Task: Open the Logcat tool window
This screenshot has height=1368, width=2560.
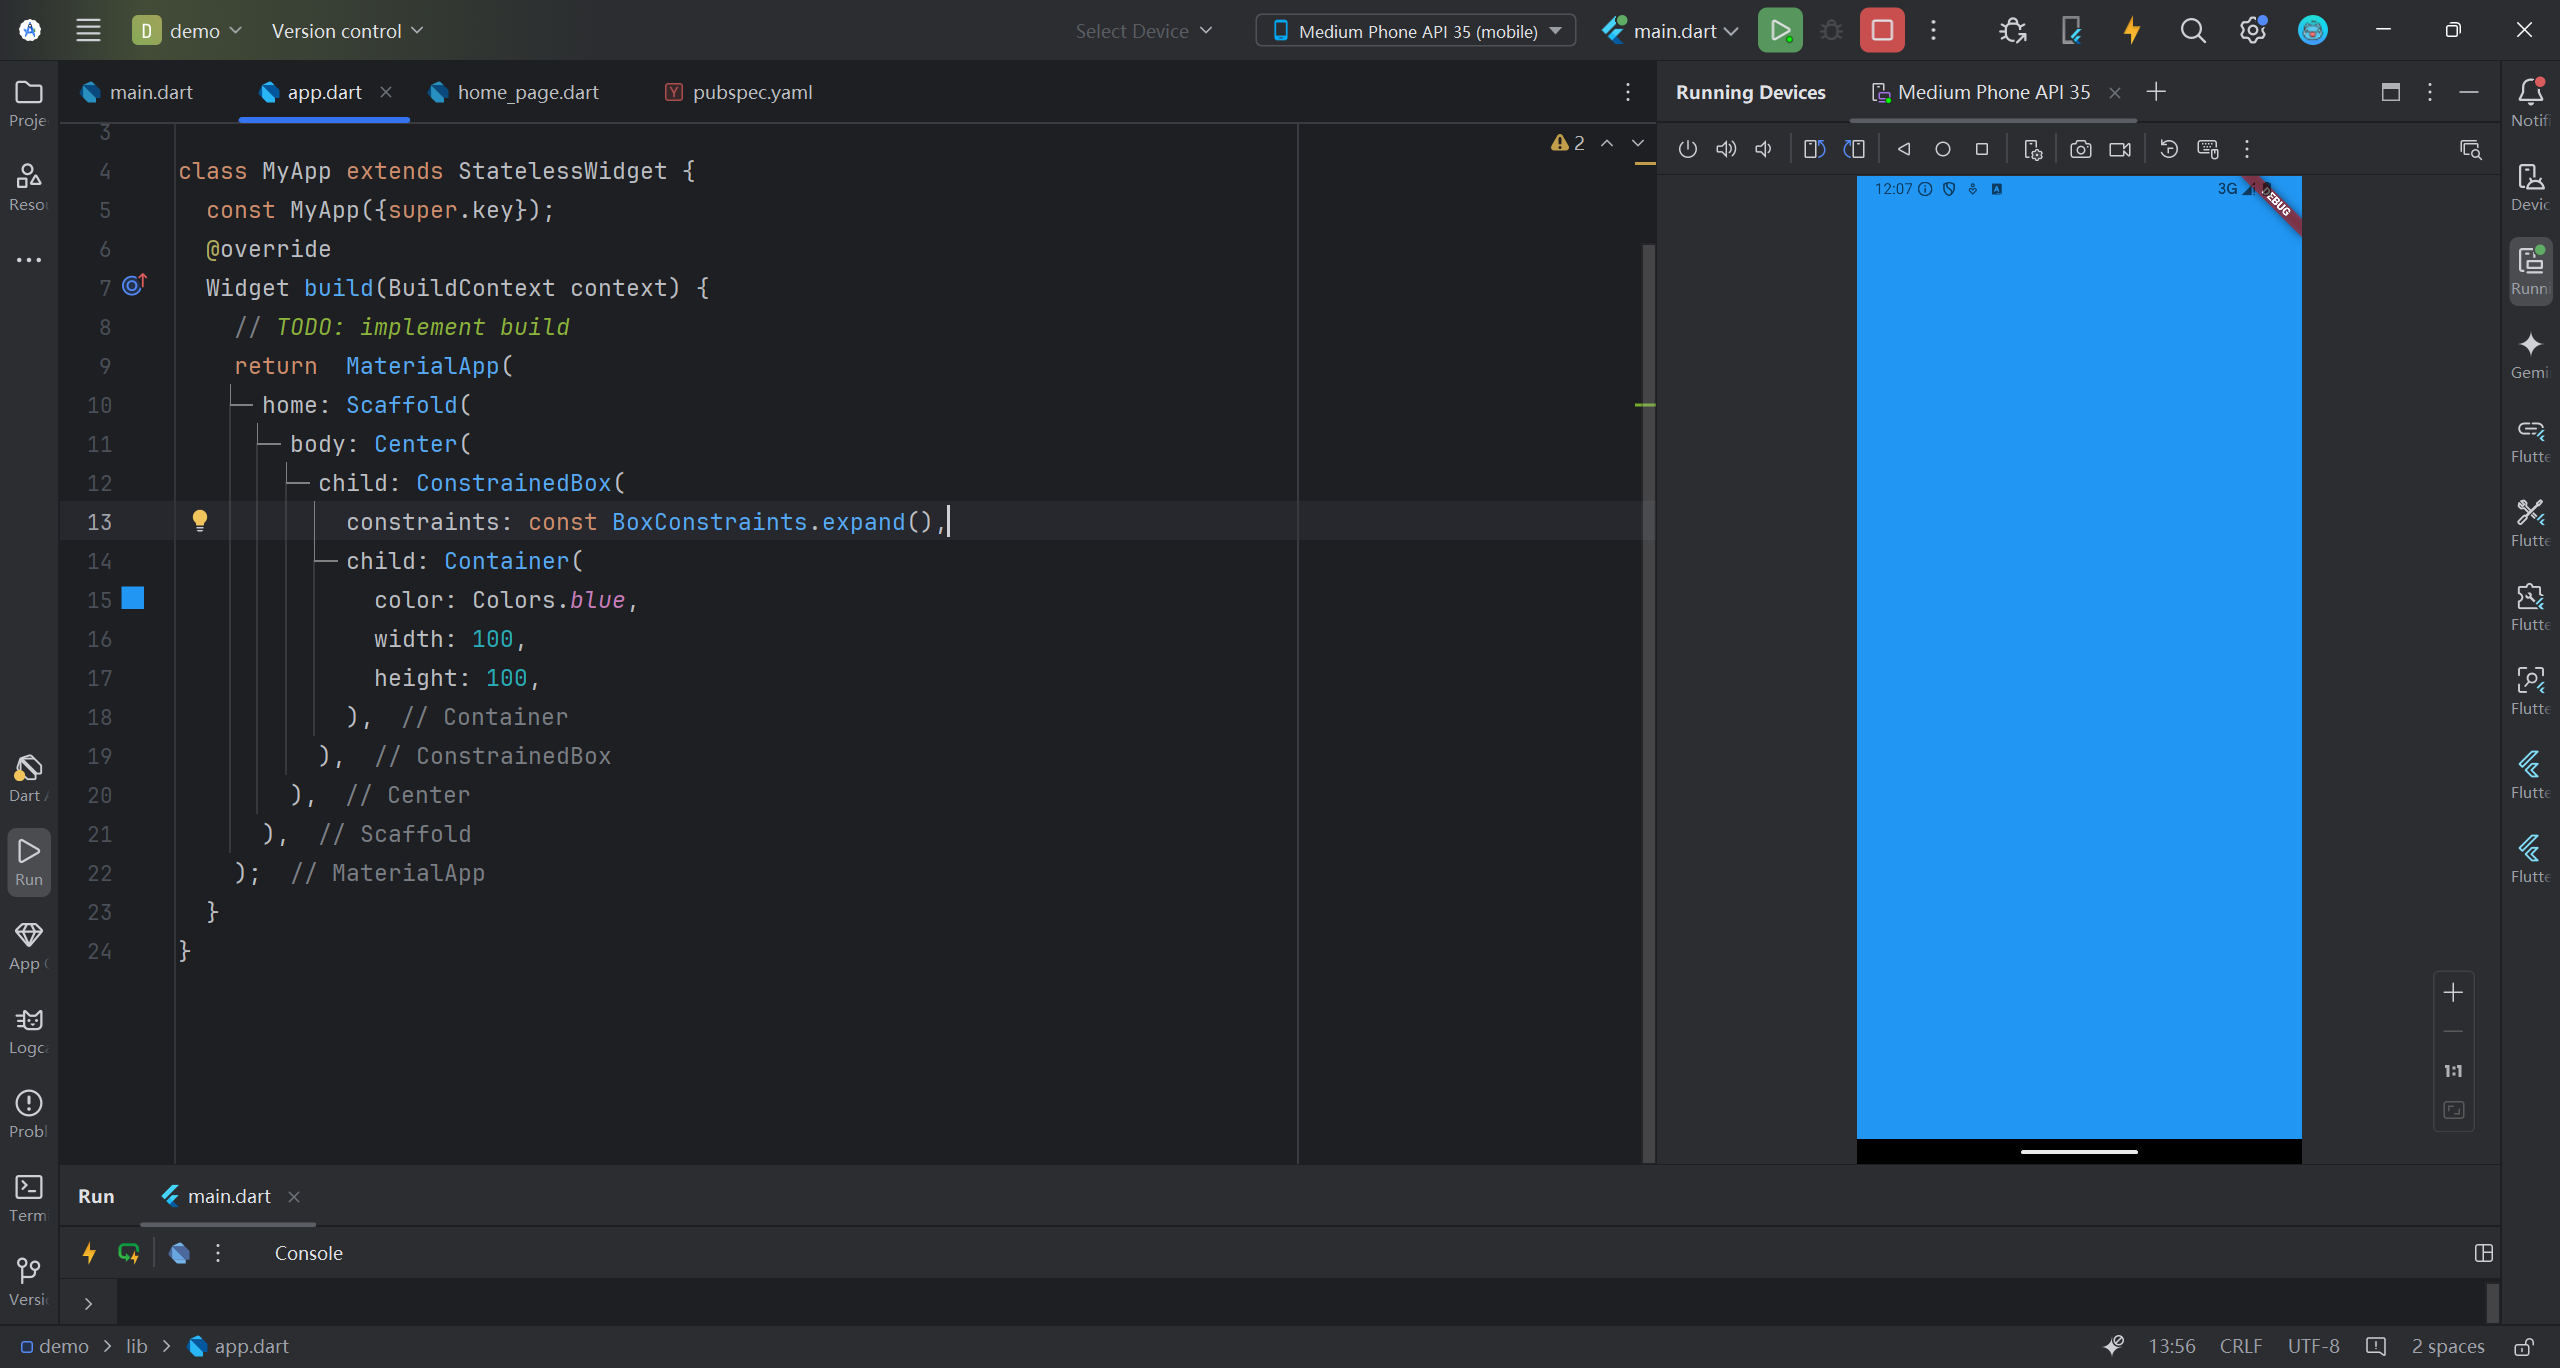Action: (28, 1030)
